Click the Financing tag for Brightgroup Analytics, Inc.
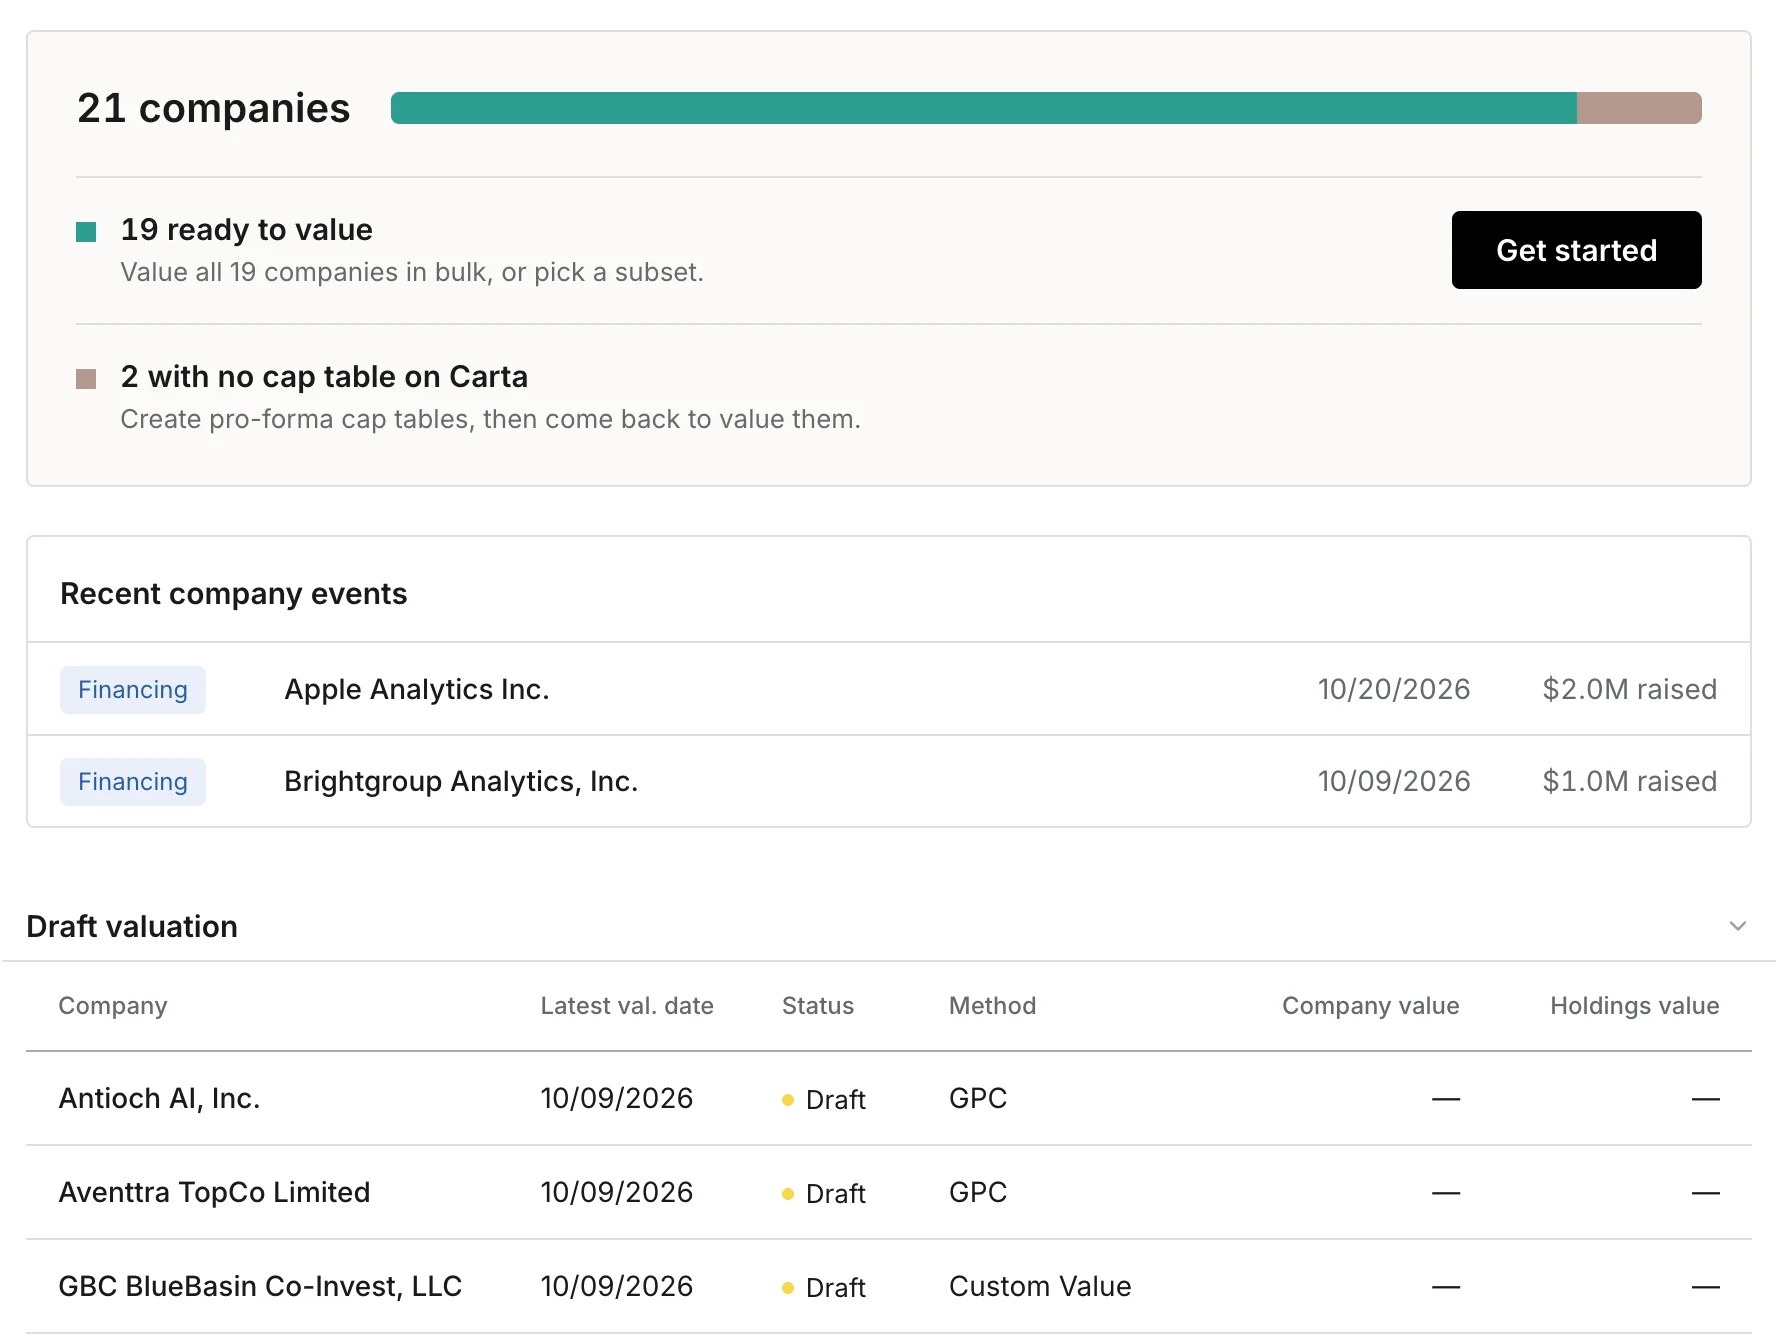1782x1344 pixels. pos(133,782)
